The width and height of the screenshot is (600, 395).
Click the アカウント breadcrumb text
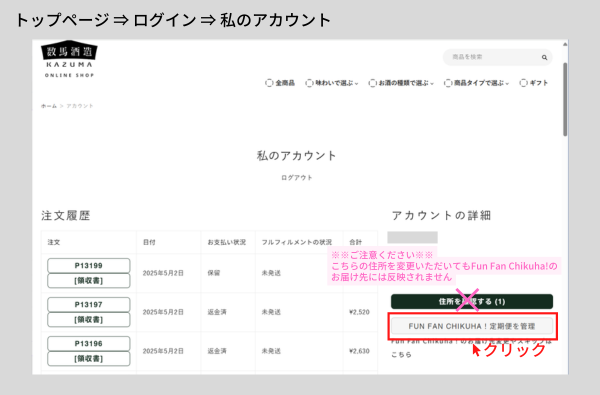point(80,106)
